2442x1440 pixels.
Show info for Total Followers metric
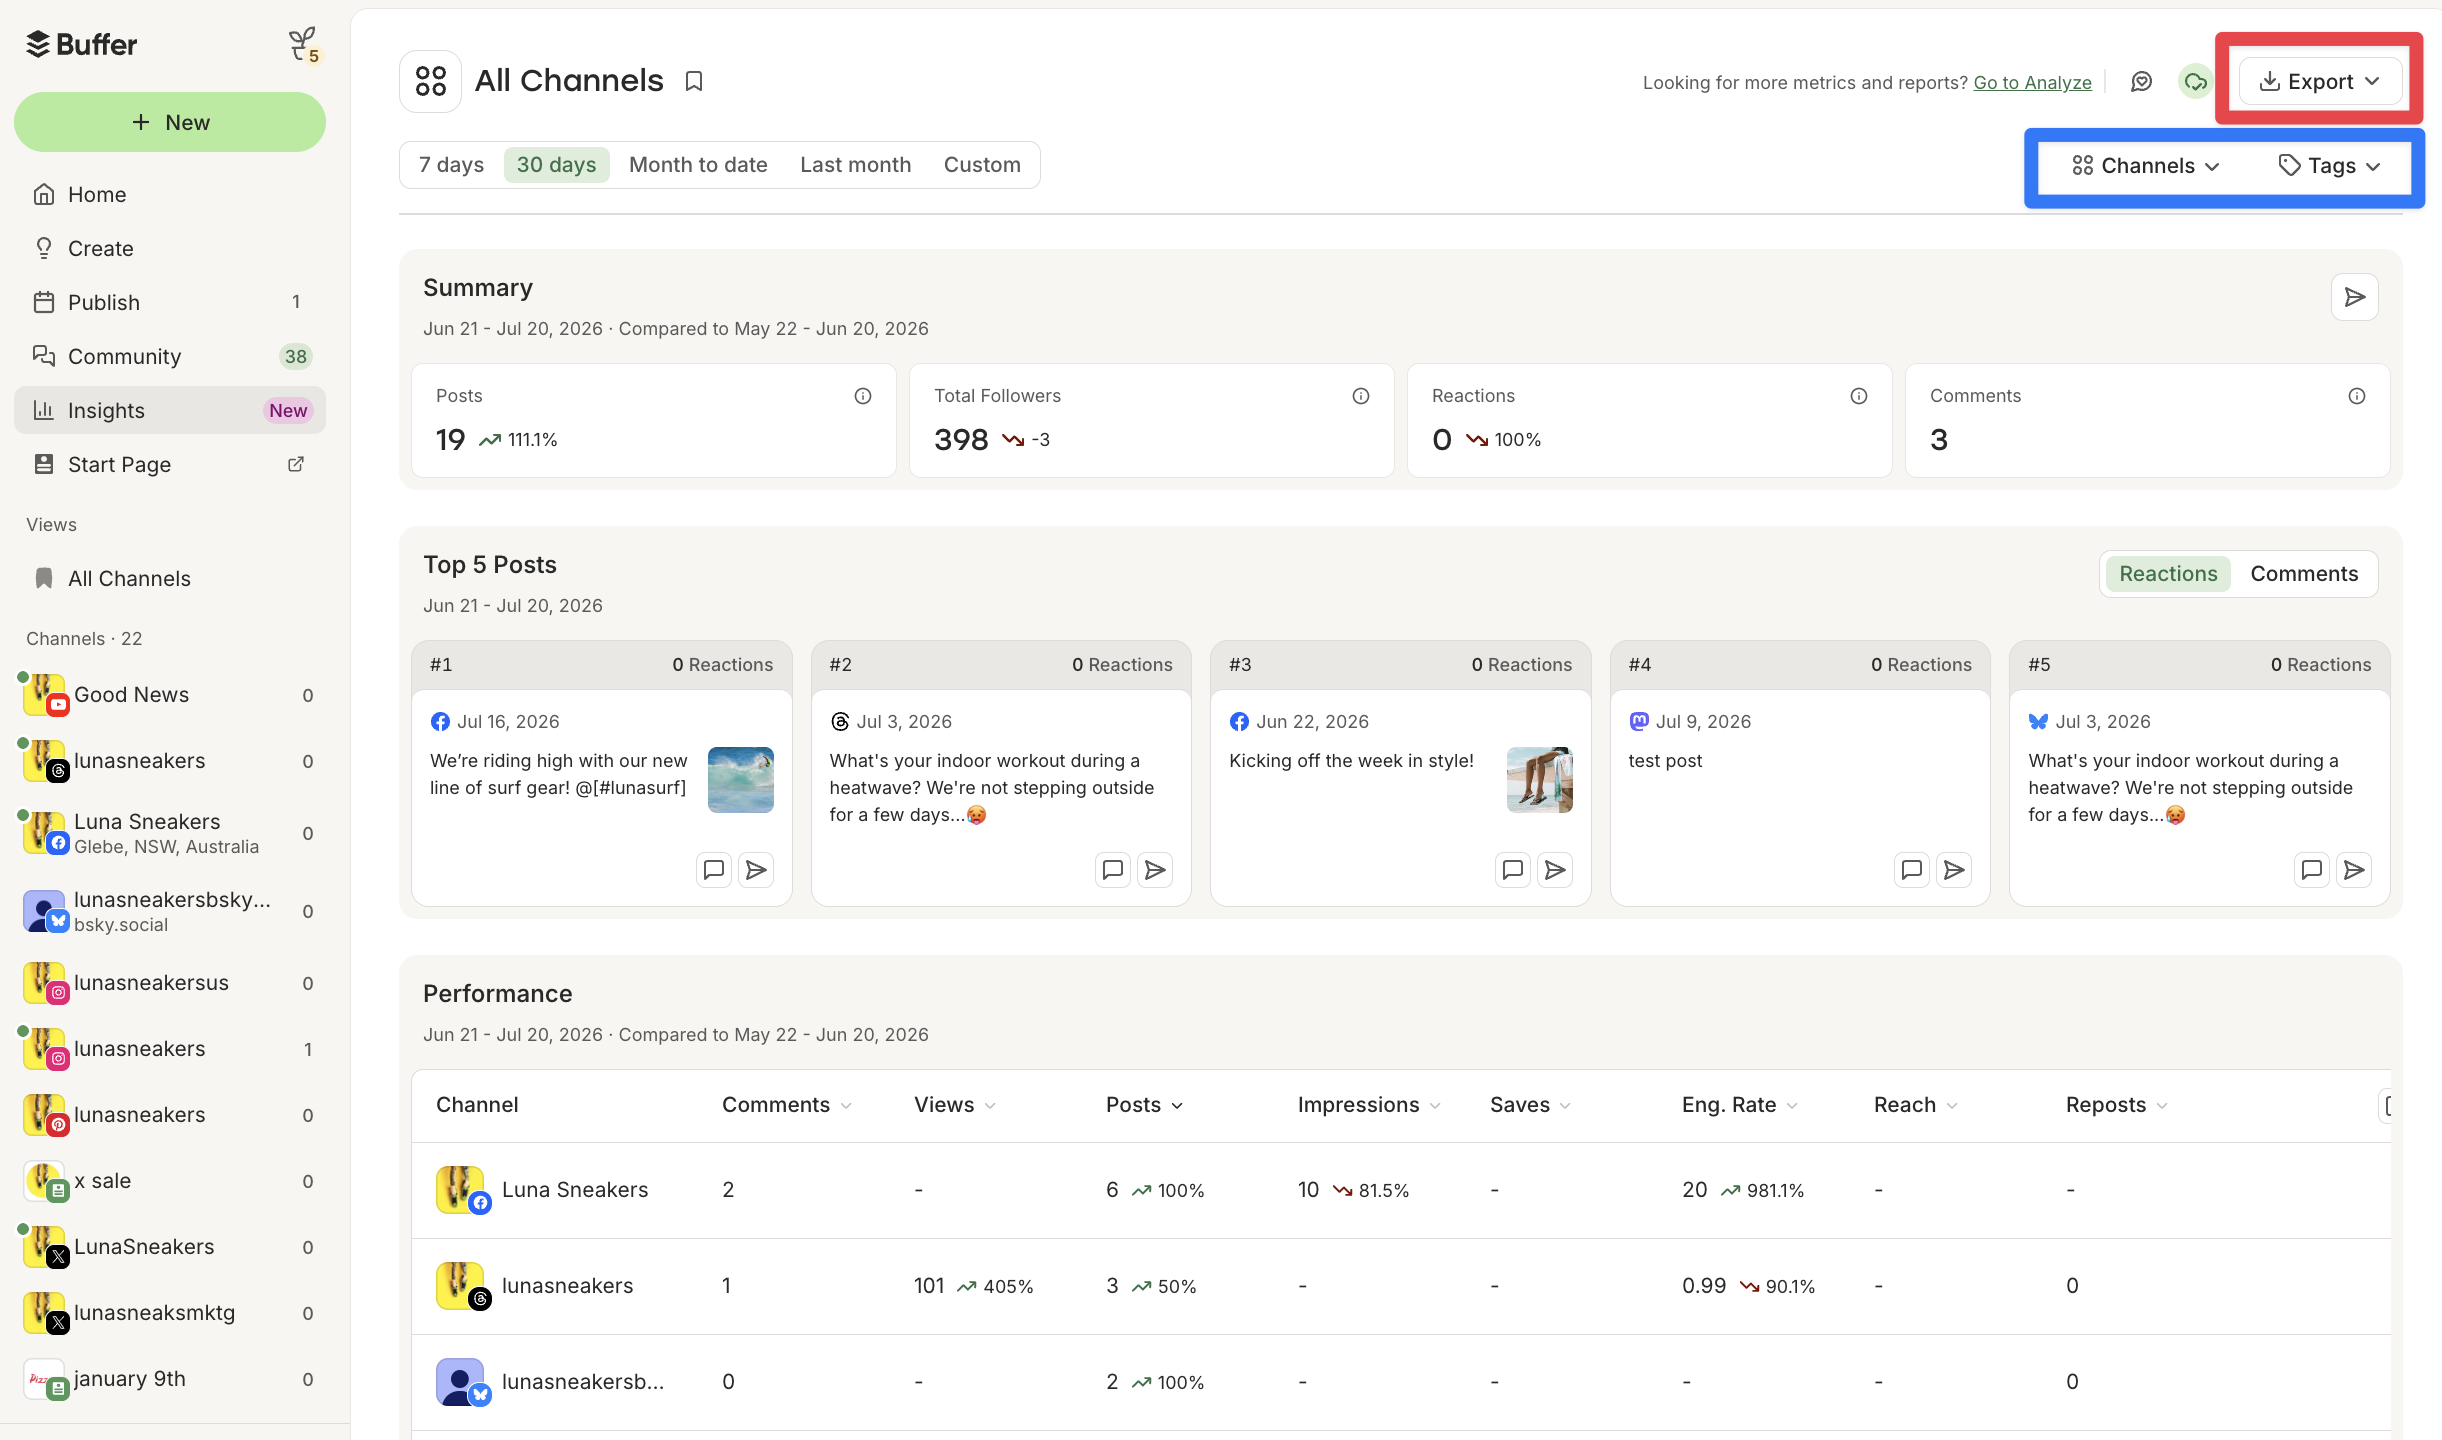pyautogui.click(x=1361, y=396)
